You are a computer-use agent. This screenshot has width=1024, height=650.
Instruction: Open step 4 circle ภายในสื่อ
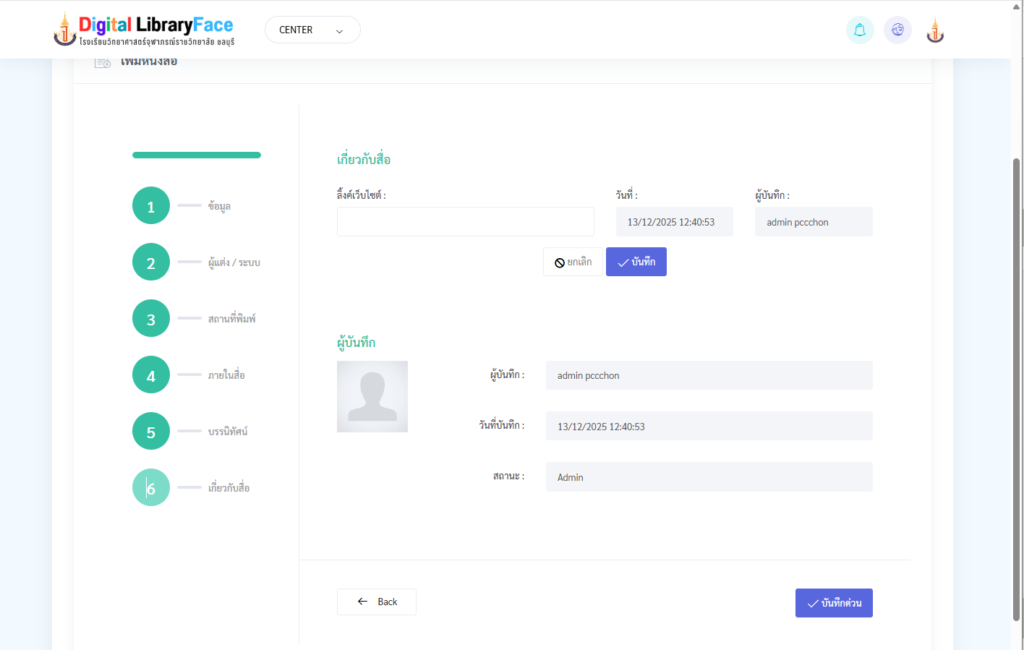click(x=151, y=376)
